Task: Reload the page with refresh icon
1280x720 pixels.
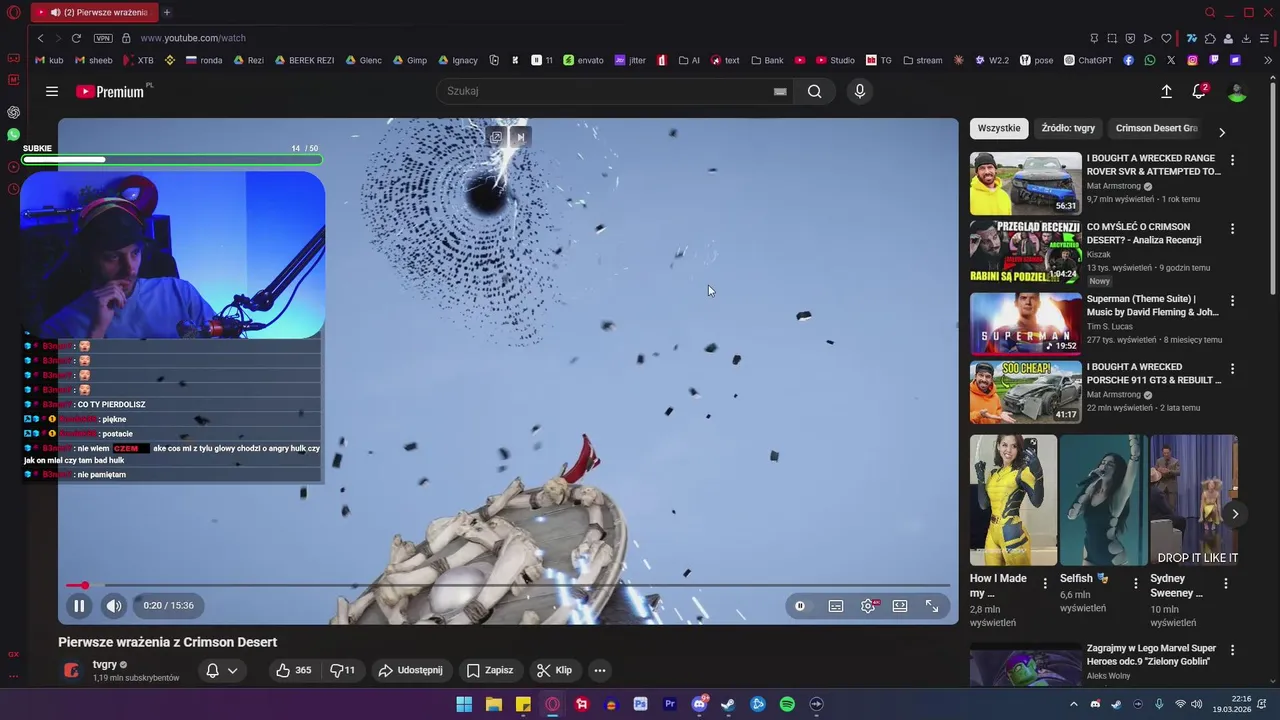Action: point(76,38)
